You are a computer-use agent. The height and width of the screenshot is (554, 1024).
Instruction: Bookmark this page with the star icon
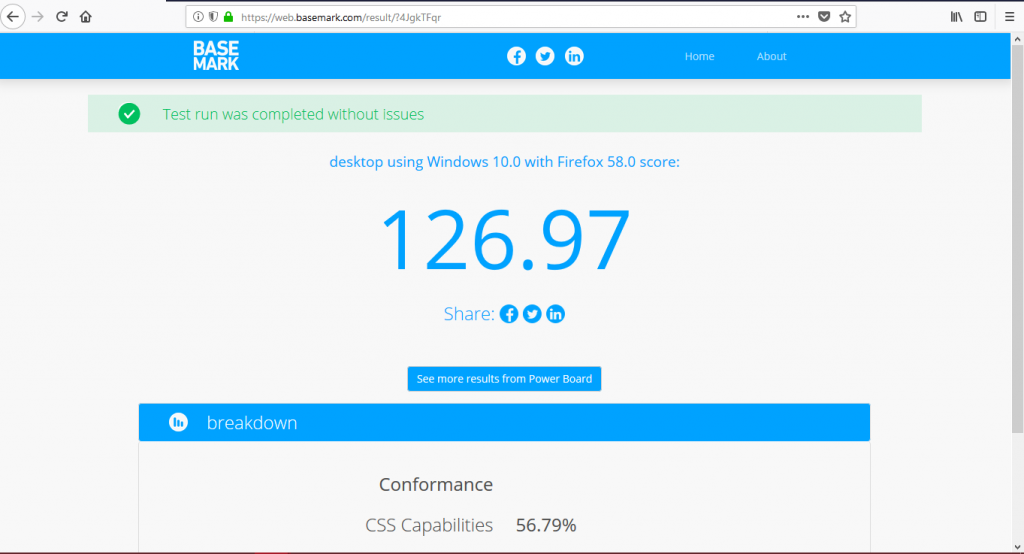845,17
